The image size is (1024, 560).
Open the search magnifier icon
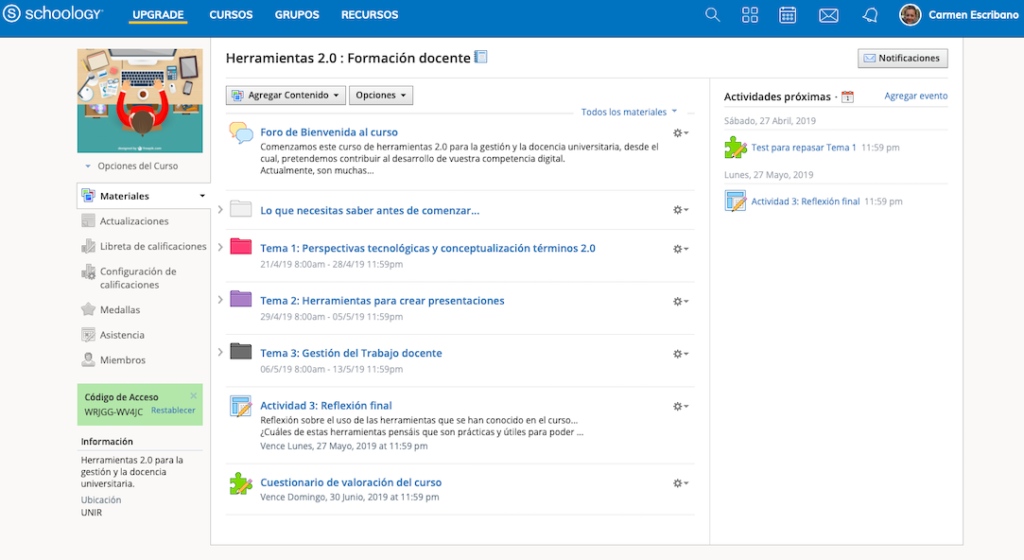pos(712,15)
